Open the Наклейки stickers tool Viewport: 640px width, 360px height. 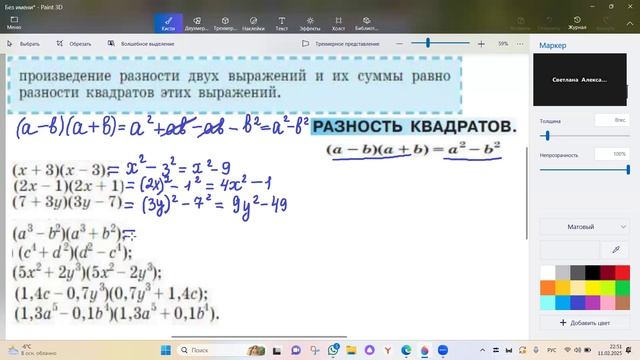tap(253, 23)
